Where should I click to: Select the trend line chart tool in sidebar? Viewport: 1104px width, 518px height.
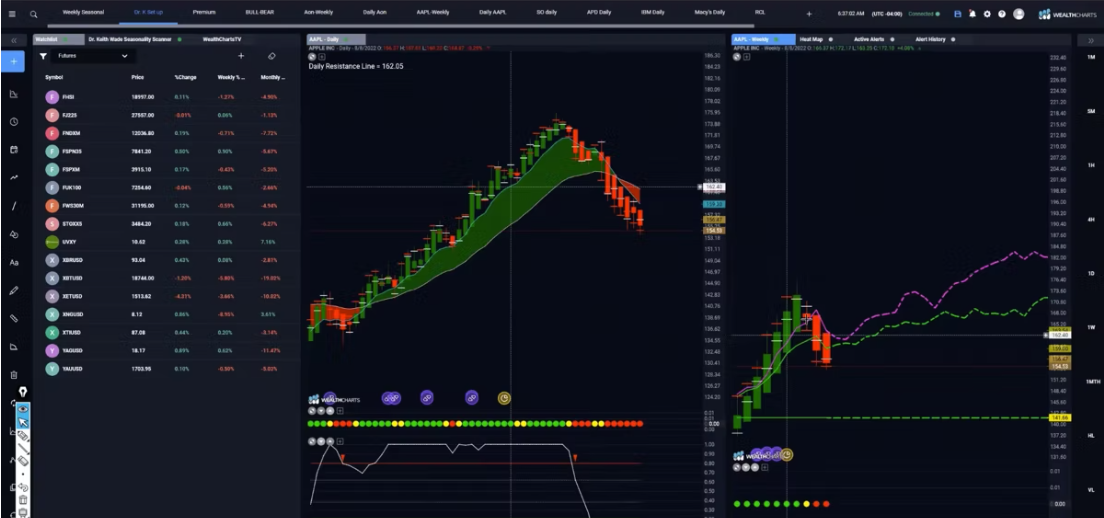pyautogui.click(x=13, y=177)
